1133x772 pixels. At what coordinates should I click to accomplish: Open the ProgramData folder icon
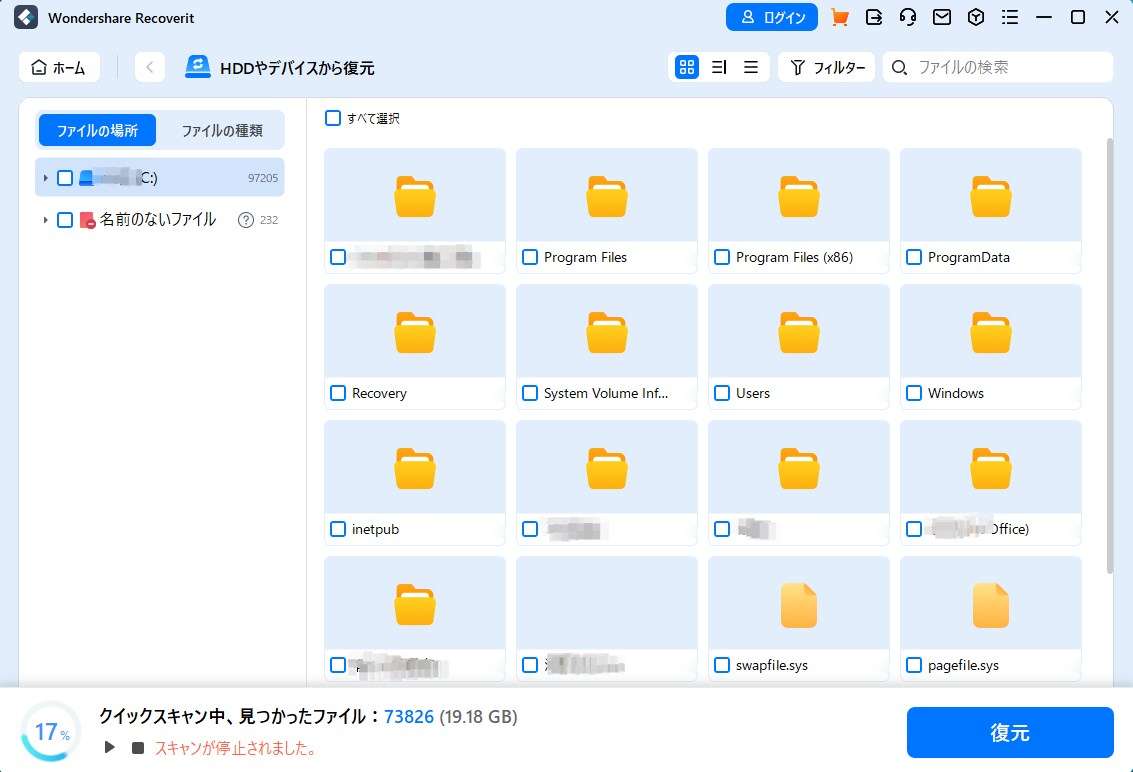[991, 197]
